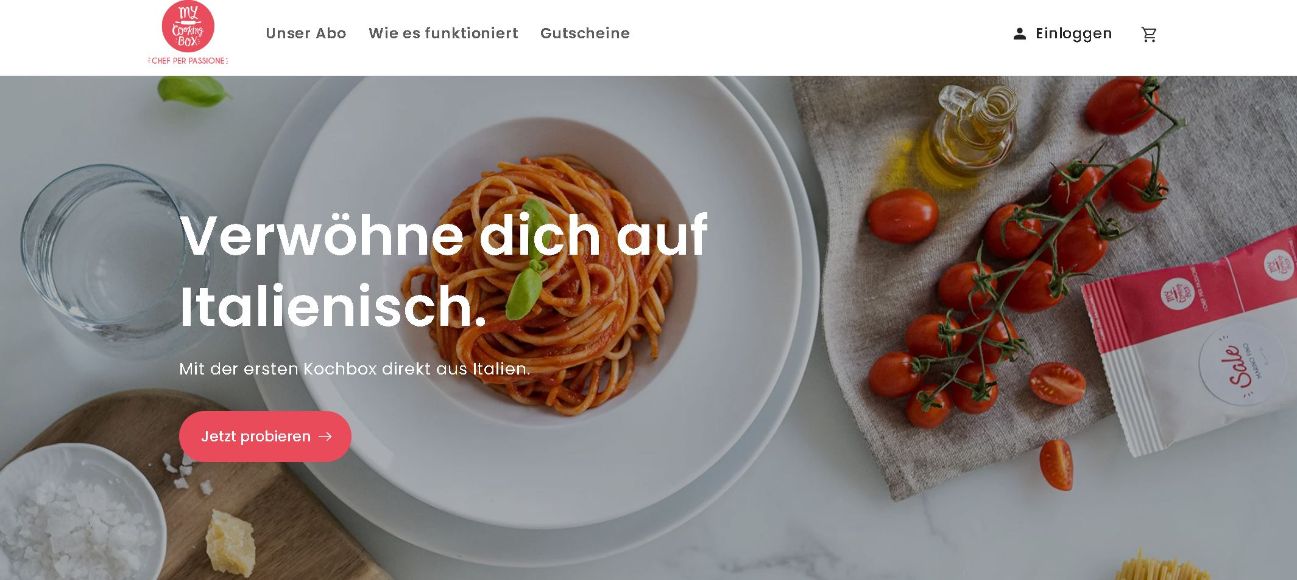Click the headline Verwöhne dich auf Italienisch

pyautogui.click(x=443, y=271)
